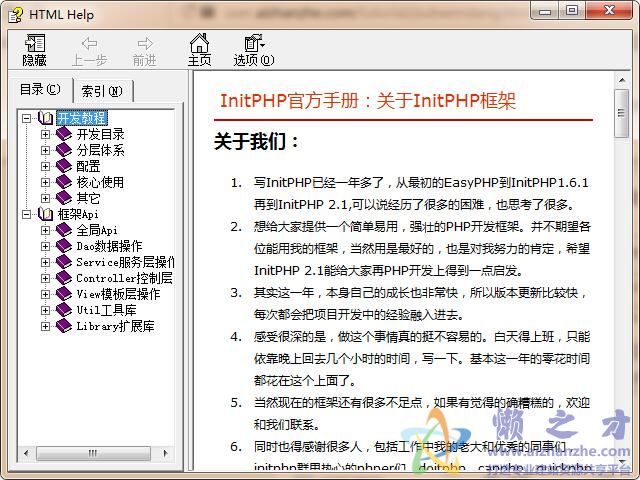Viewport: 640px width, 480px height.
Task: Expand the 其它 node
Action: click(x=45, y=198)
